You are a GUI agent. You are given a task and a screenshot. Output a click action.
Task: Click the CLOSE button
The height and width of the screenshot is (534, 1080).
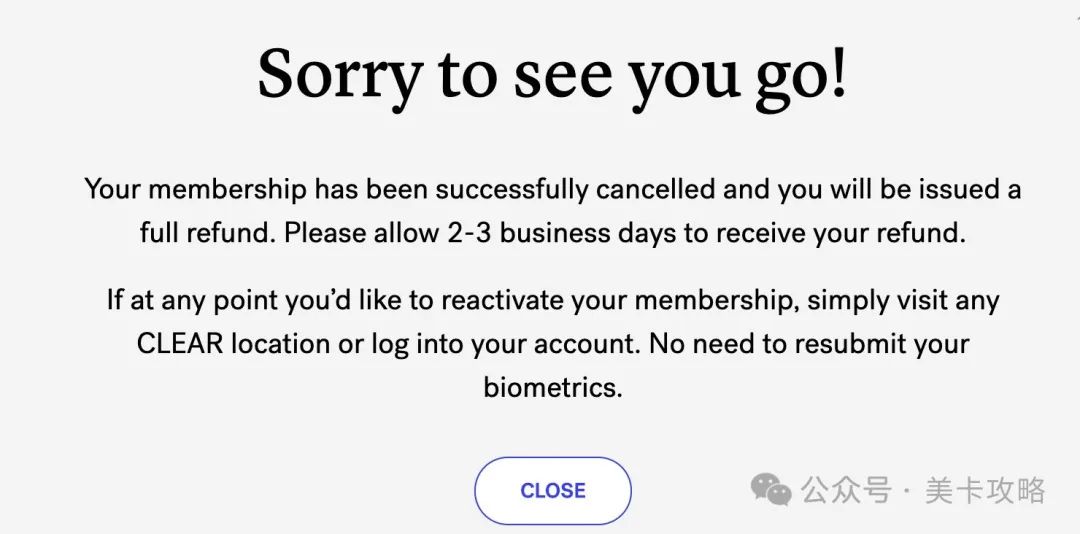click(552, 490)
